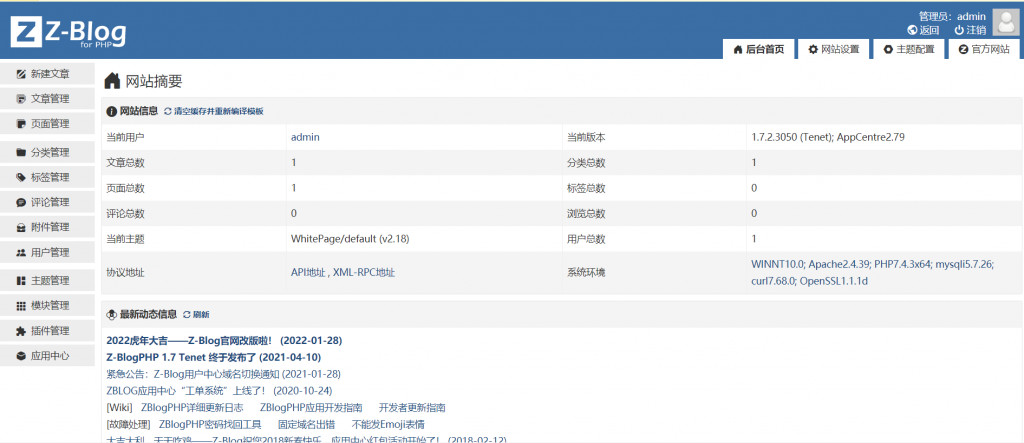Click 固定域名出错 link
The height and width of the screenshot is (443, 1024).
pos(306,425)
